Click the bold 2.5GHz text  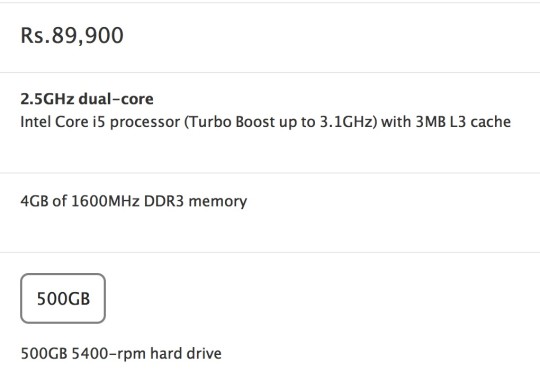coord(47,99)
